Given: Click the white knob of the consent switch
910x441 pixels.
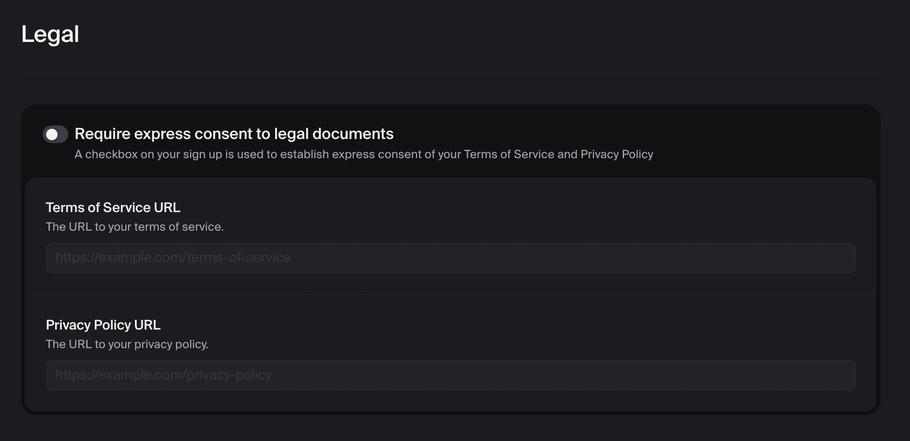Looking at the screenshot, I should coord(52,134).
